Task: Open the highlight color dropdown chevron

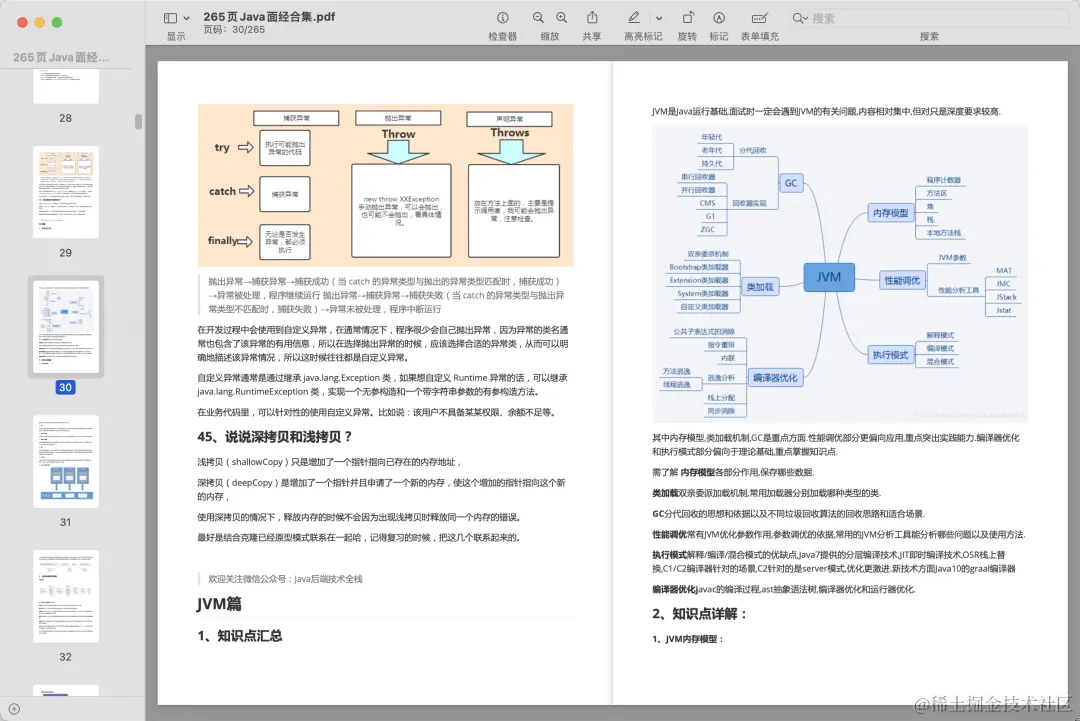Action: (x=661, y=17)
